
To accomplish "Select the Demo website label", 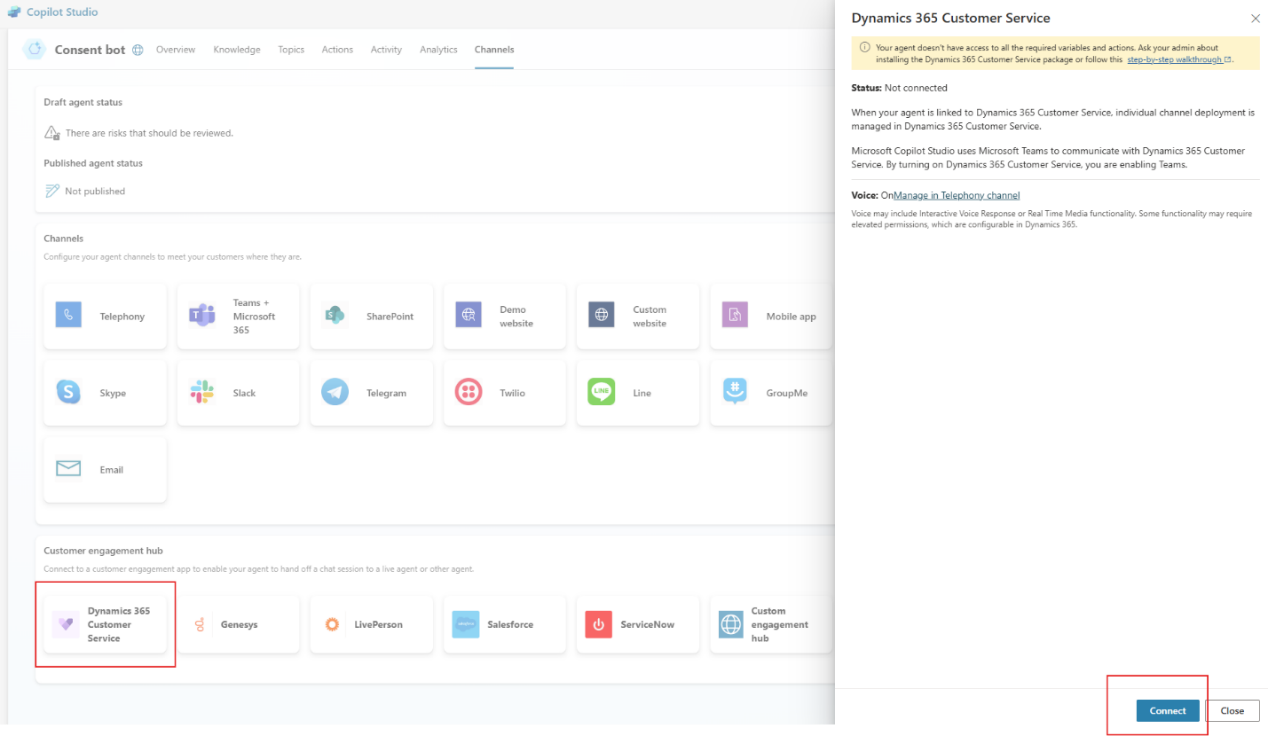I will point(516,317).
